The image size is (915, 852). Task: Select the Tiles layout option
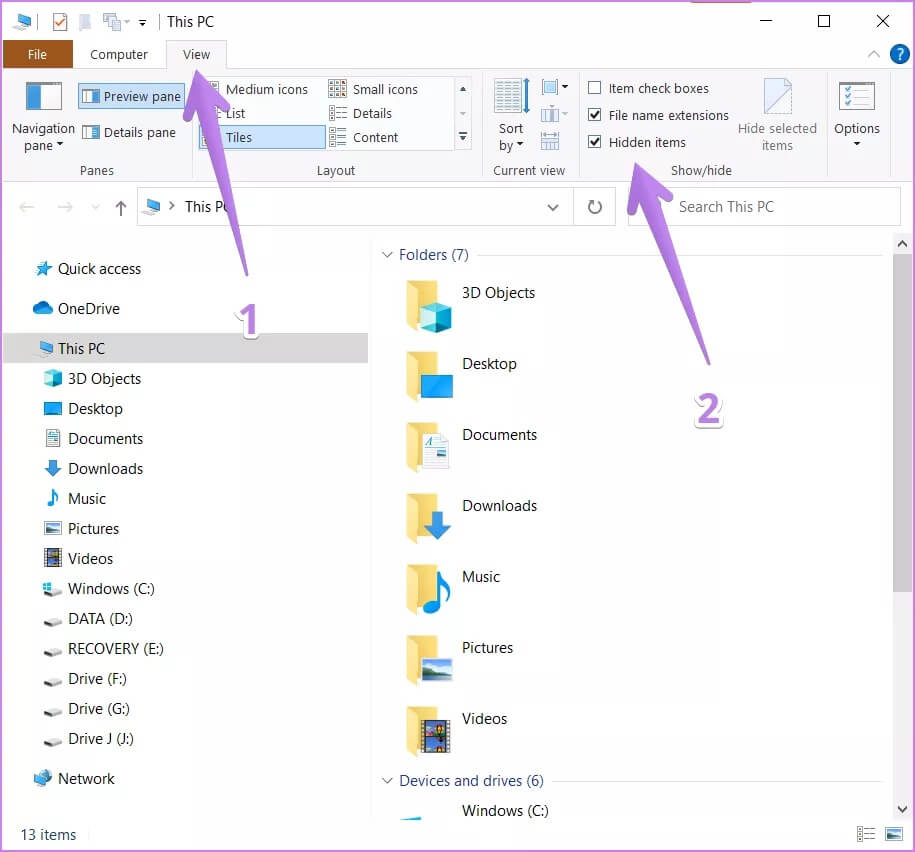coord(263,138)
